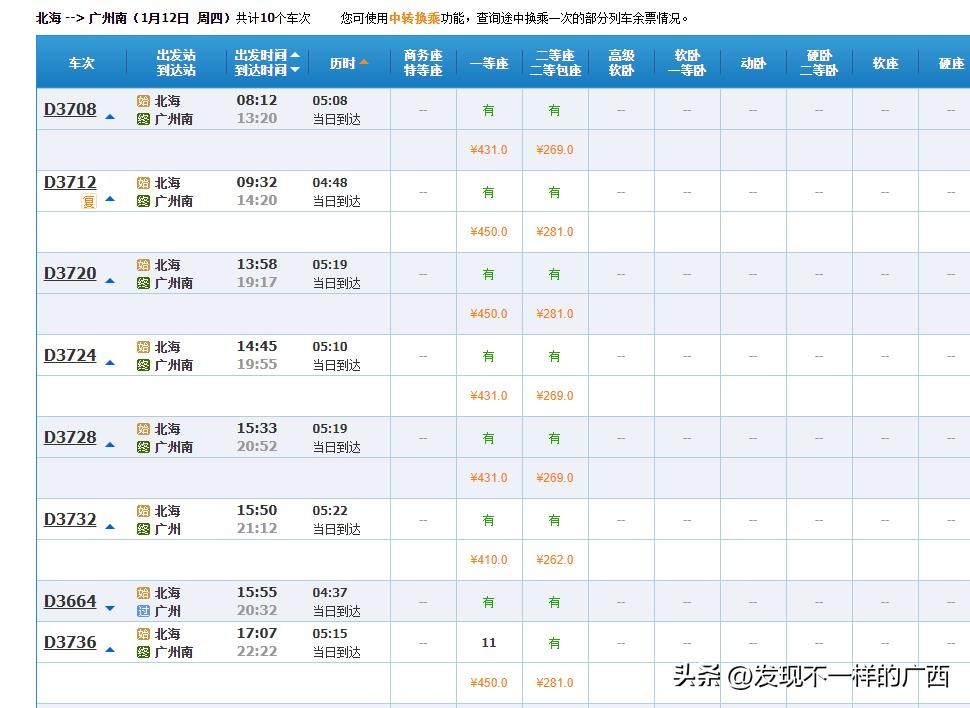The width and height of the screenshot is (970, 708).
Task: Toggle the arrow next to train D3736
Action: pos(110,650)
